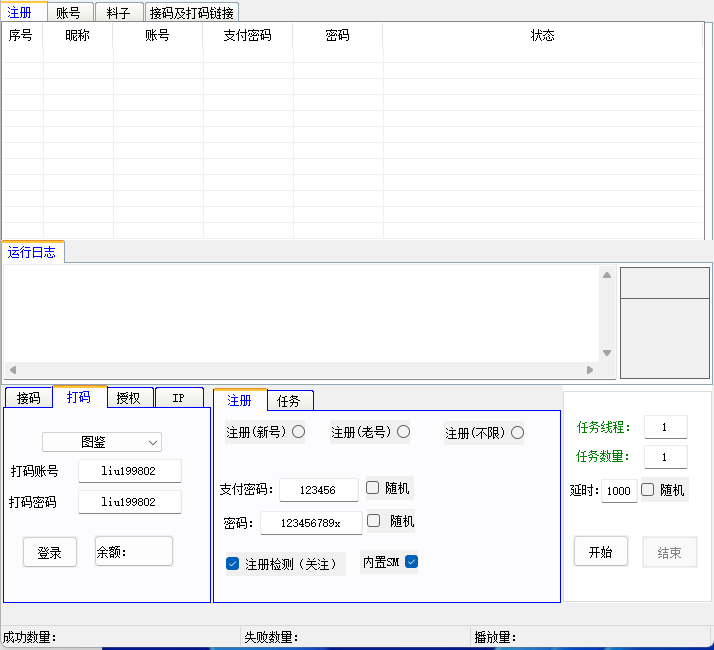Select 注册(老号) radio button
The image size is (714, 650).
tap(403, 432)
